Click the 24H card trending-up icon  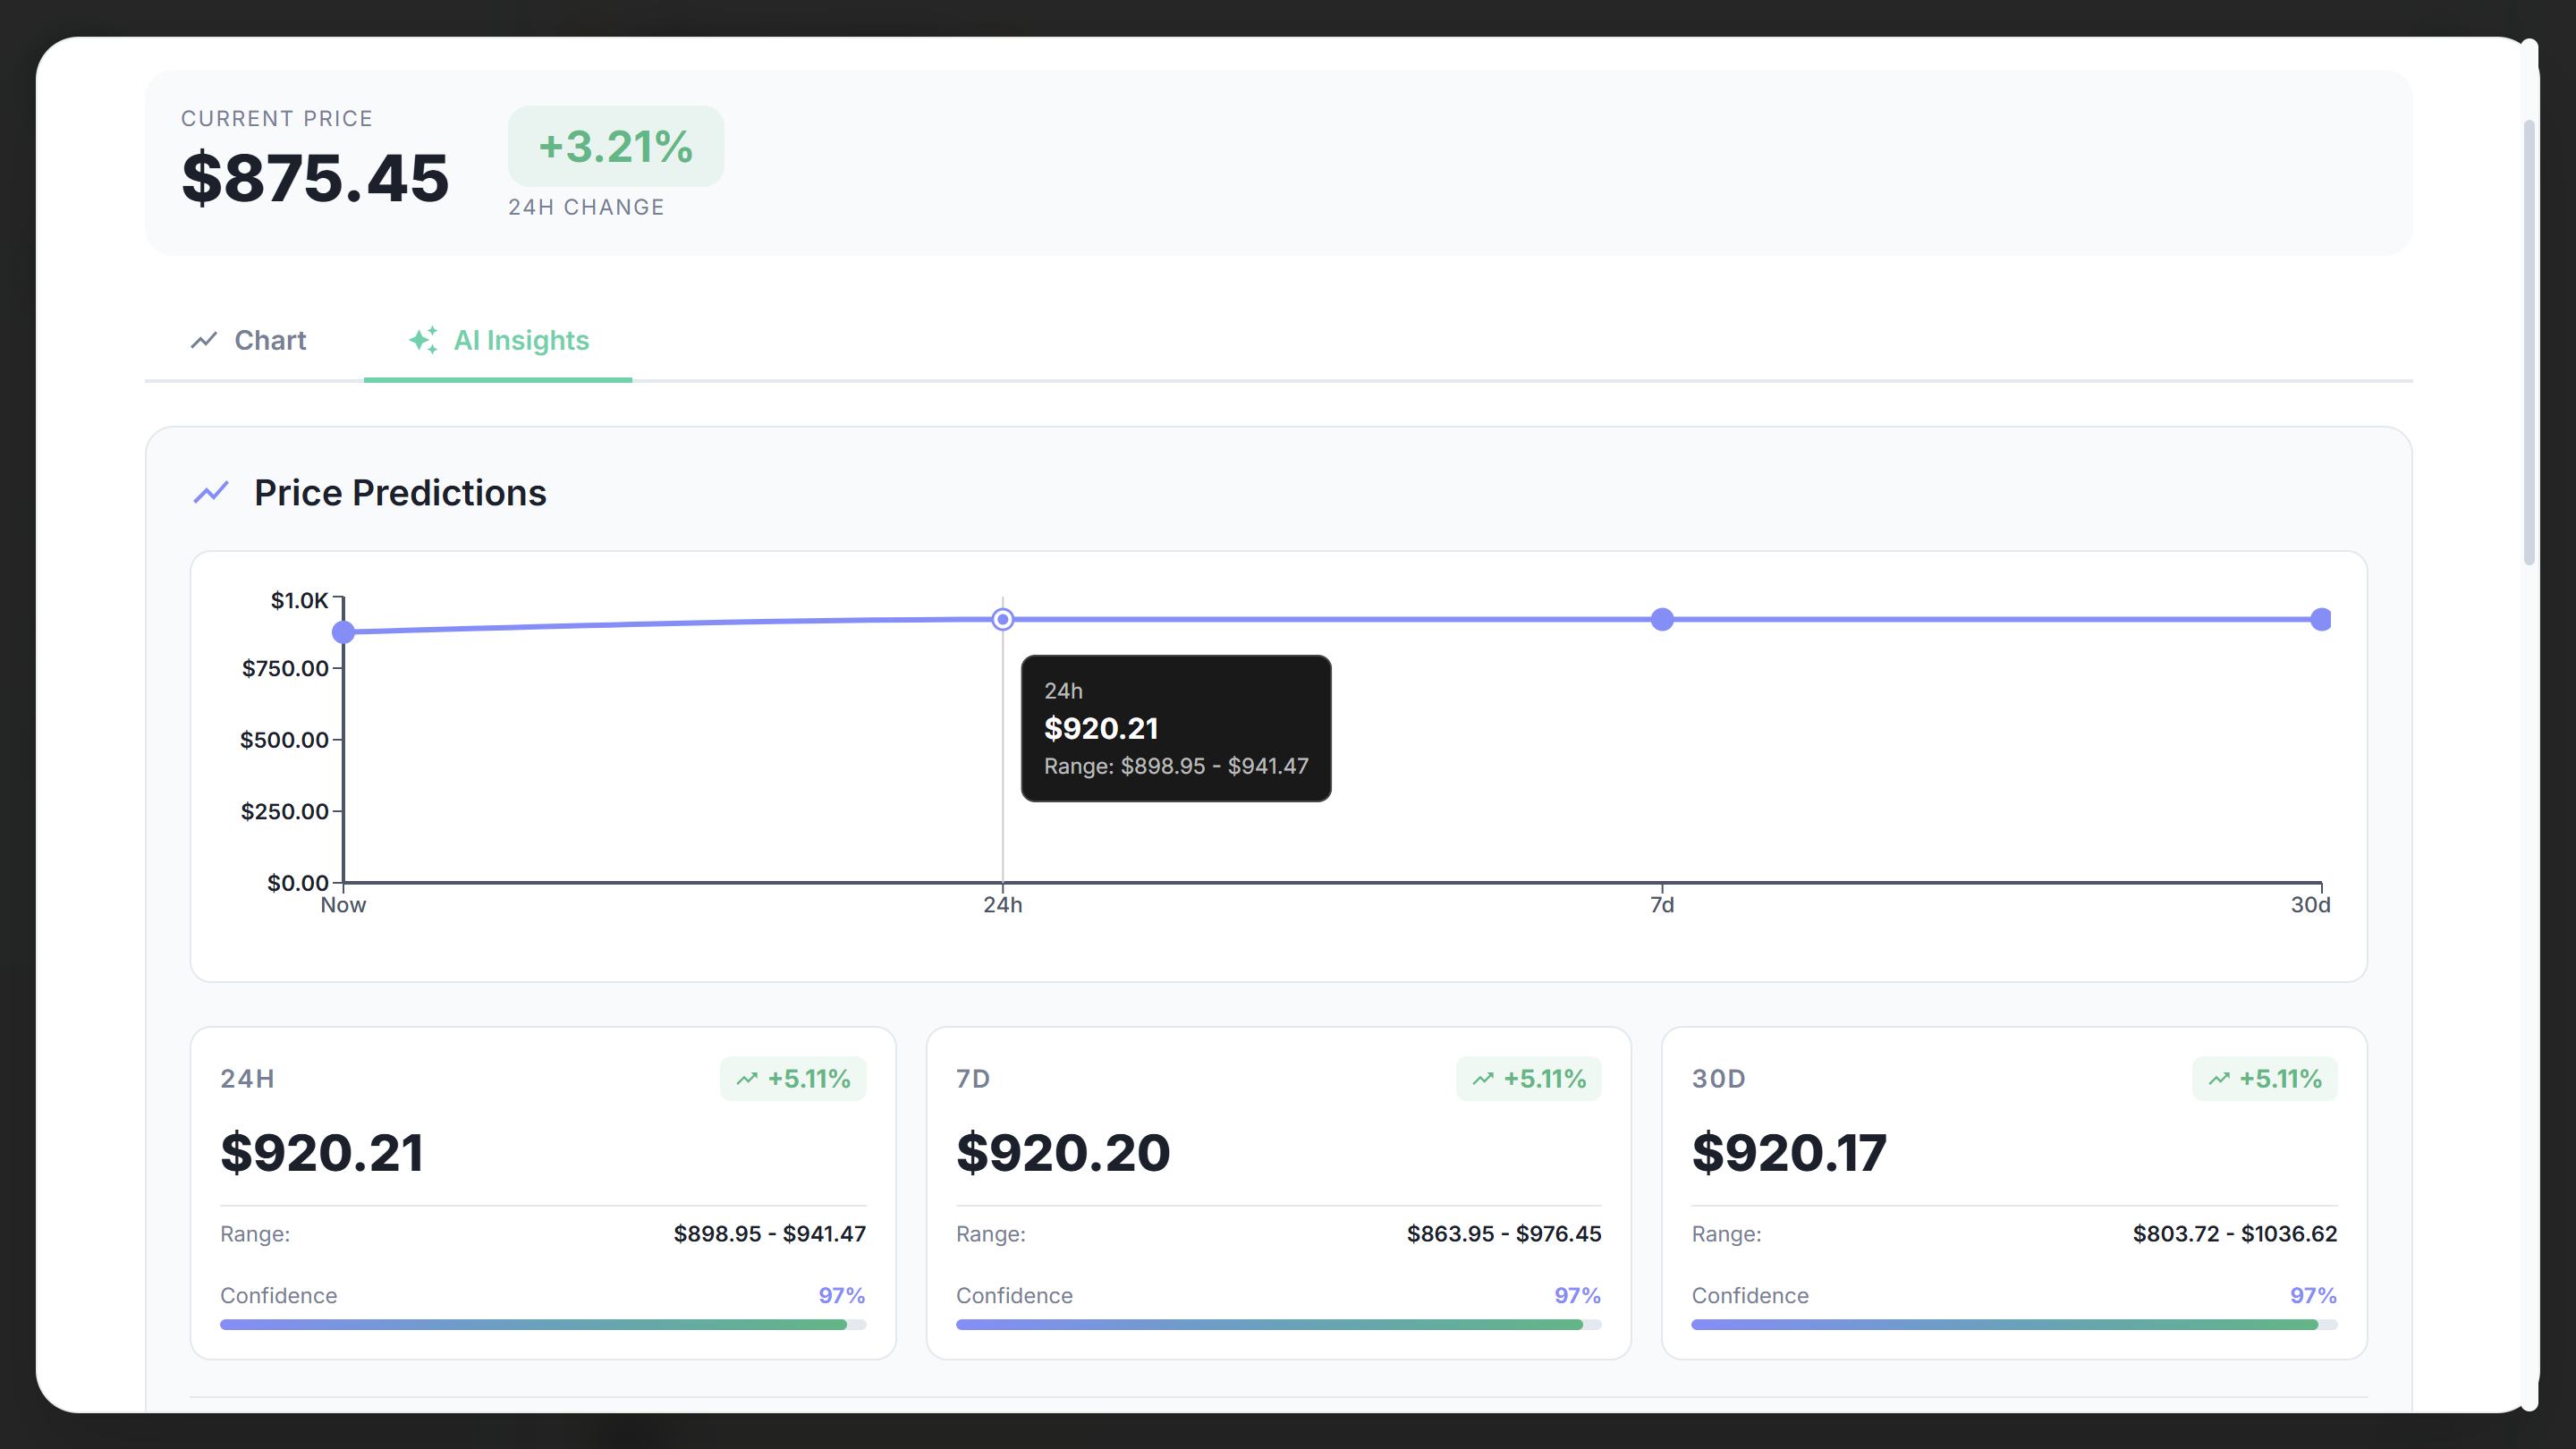click(747, 1079)
